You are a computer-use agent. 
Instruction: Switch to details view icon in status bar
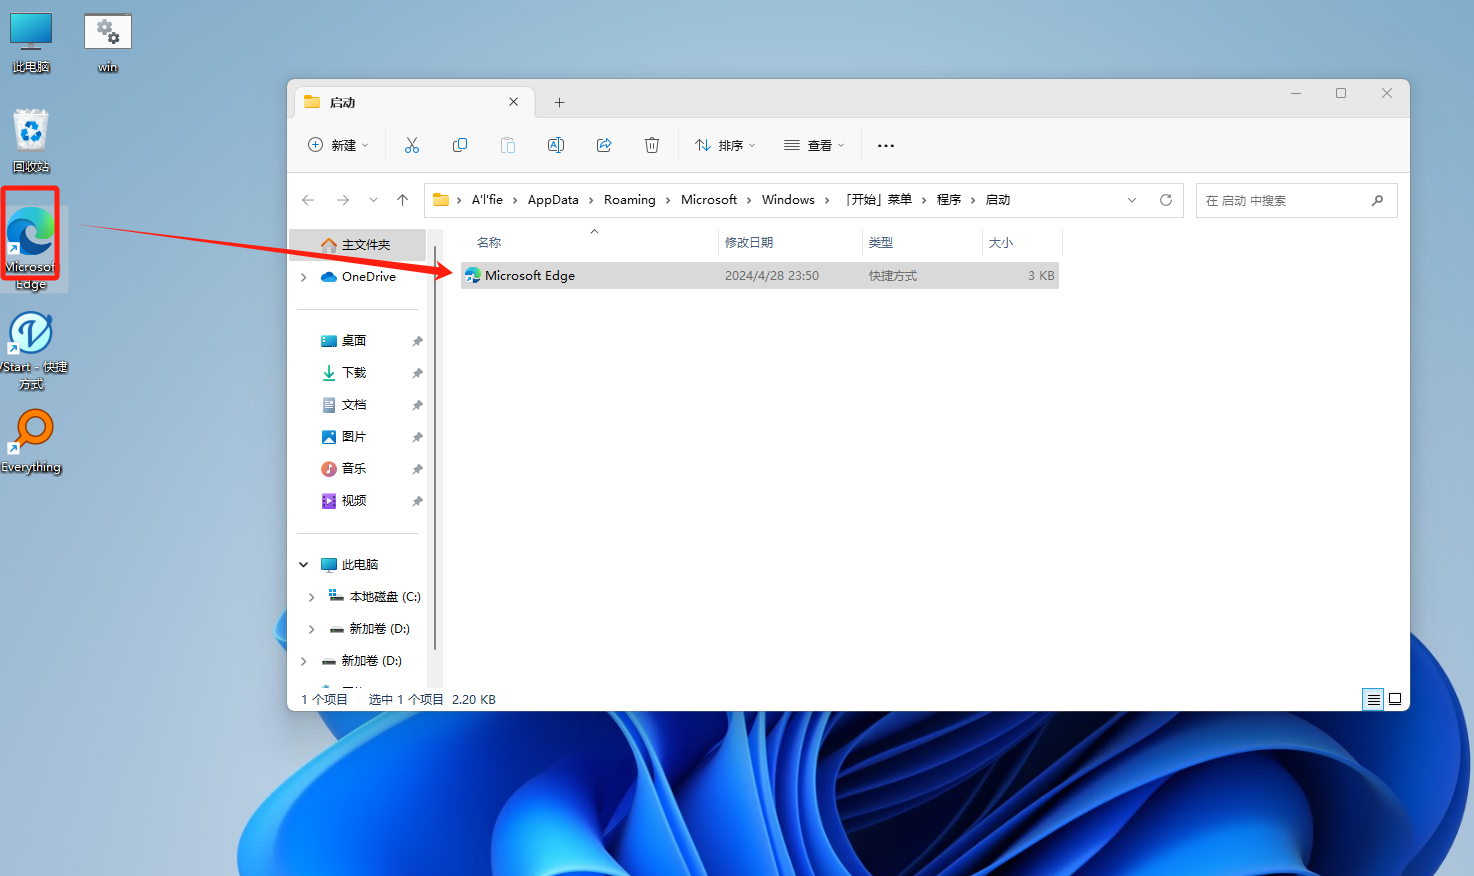click(1373, 700)
